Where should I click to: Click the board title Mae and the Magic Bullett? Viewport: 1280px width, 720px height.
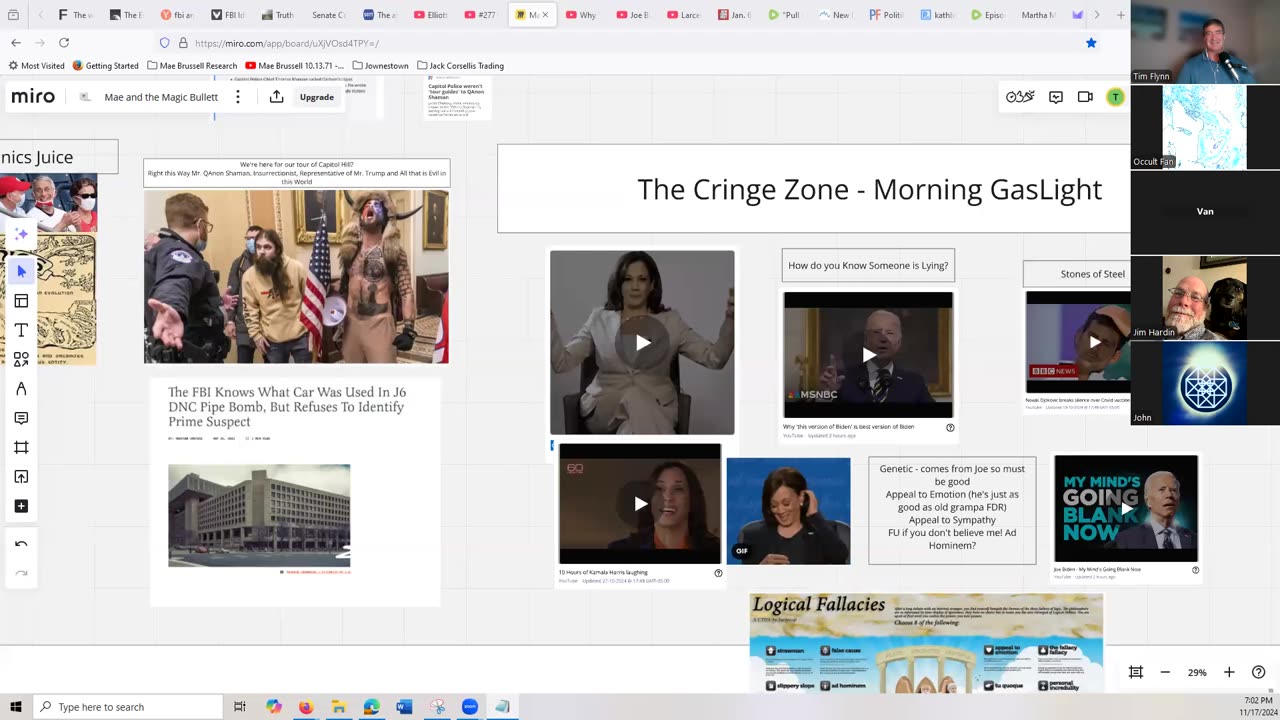(161, 97)
